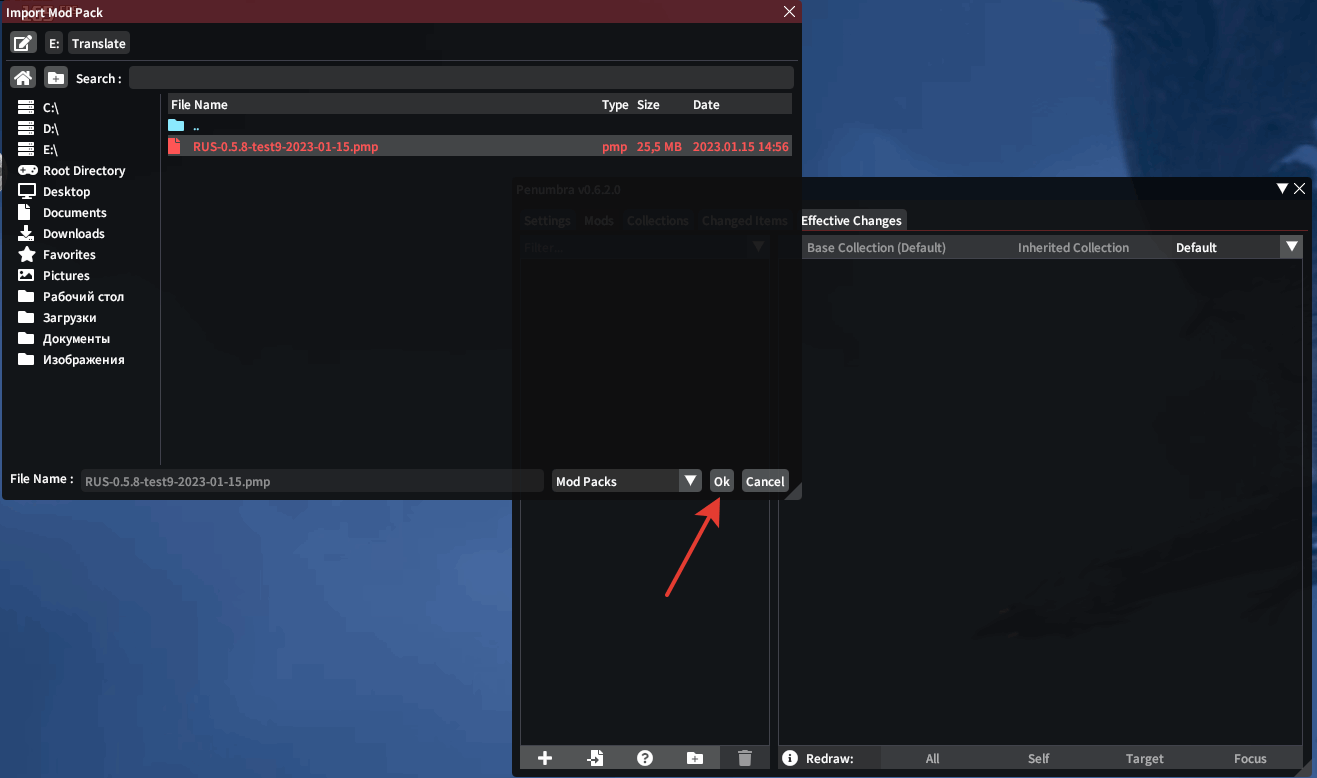
Task: Click the new folder icon in Penumbra's bottom bar
Action: [695, 758]
